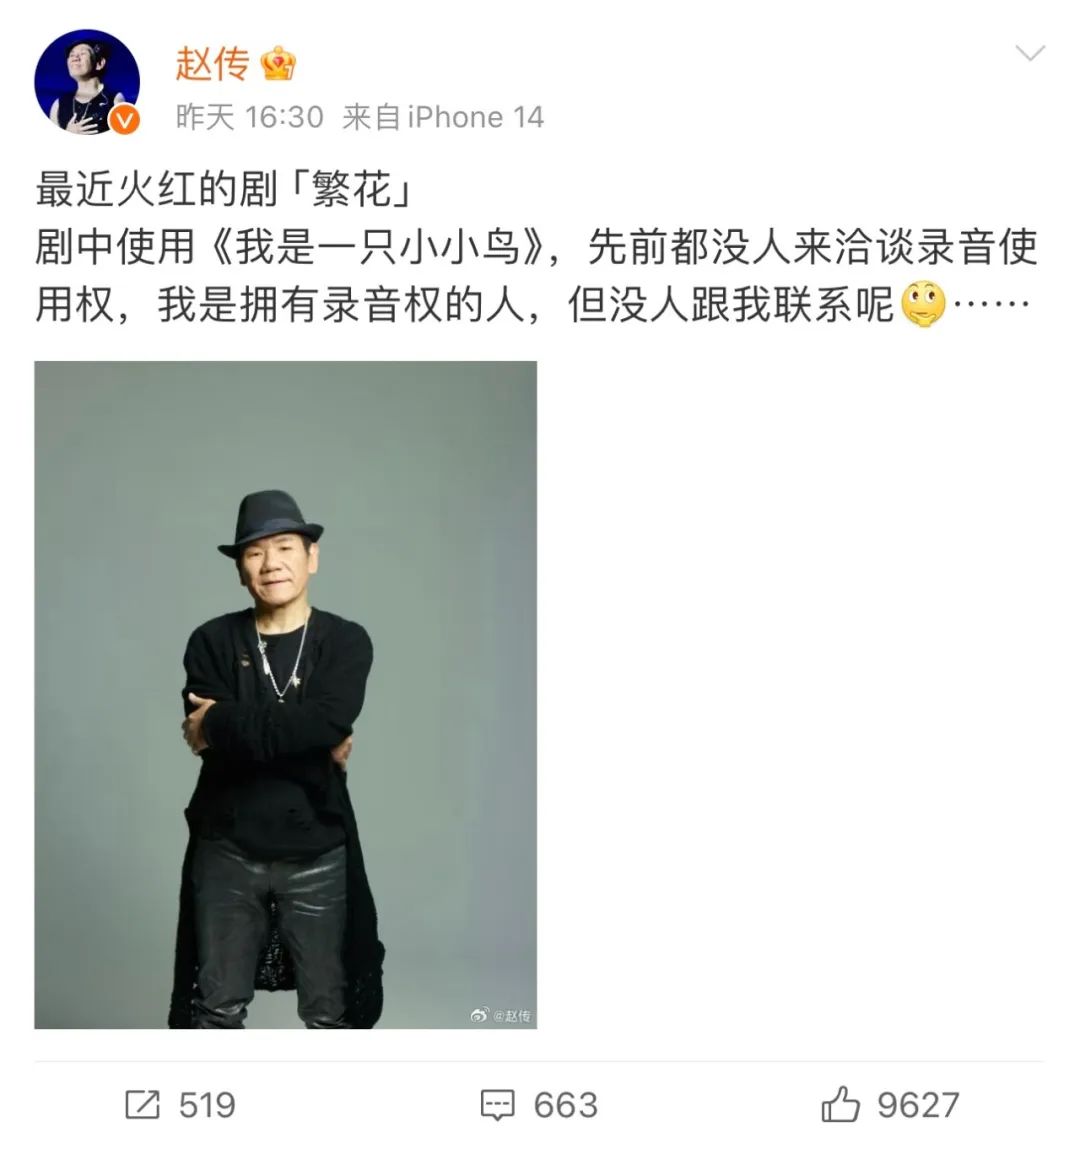View the 663 comments count
1080x1149 pixels.
566,1105
